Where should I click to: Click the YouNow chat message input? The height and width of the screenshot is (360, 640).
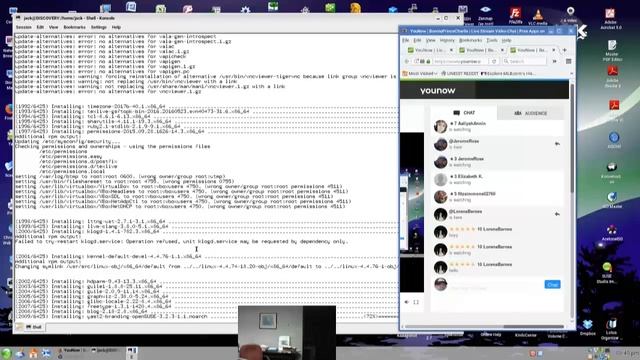coord(496,285)
